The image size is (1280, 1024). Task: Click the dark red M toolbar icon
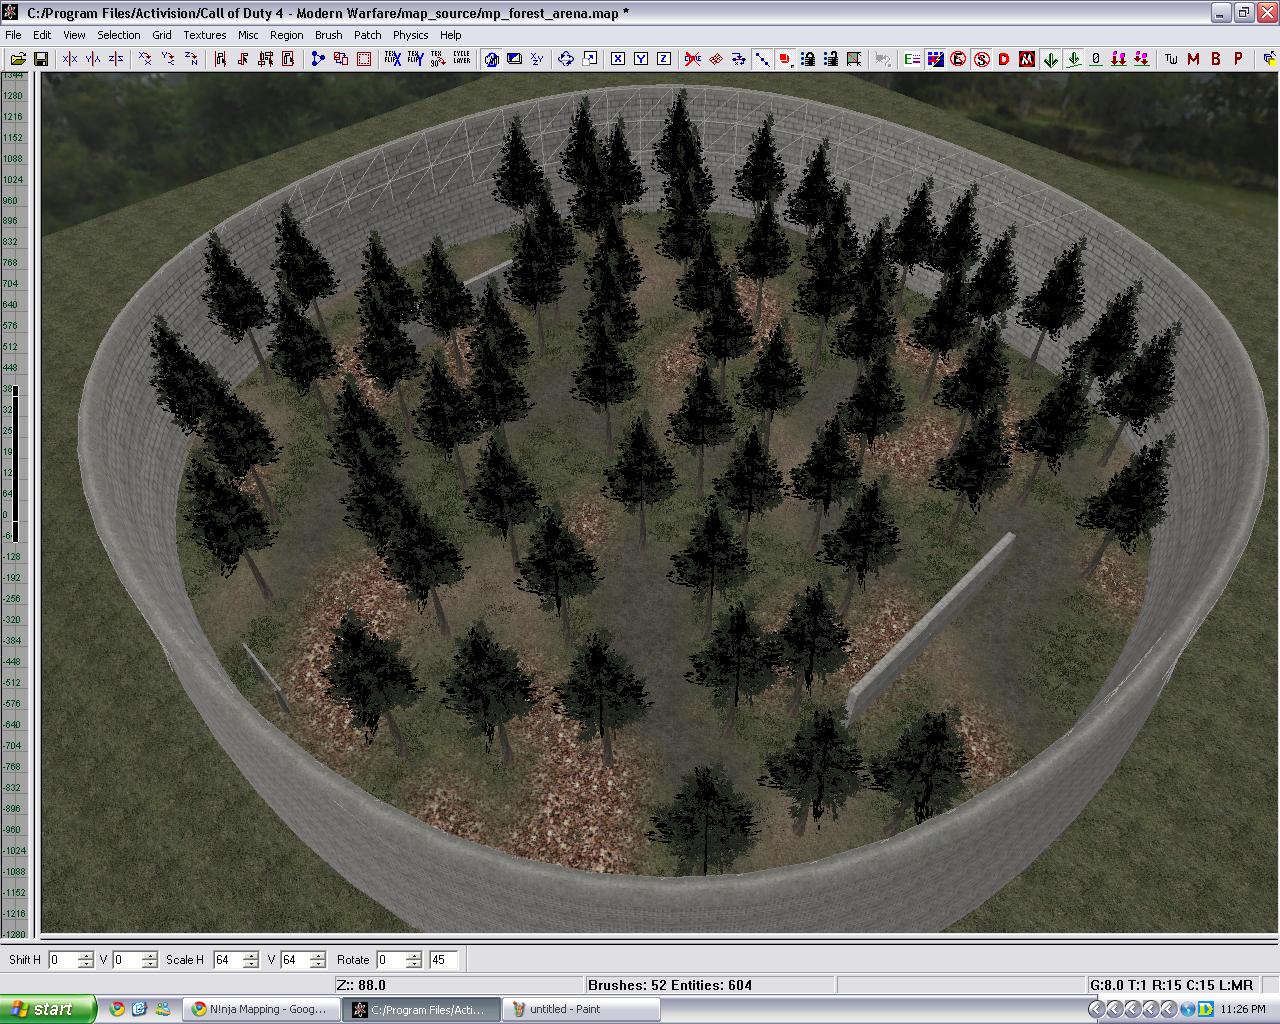point(1193,59)
